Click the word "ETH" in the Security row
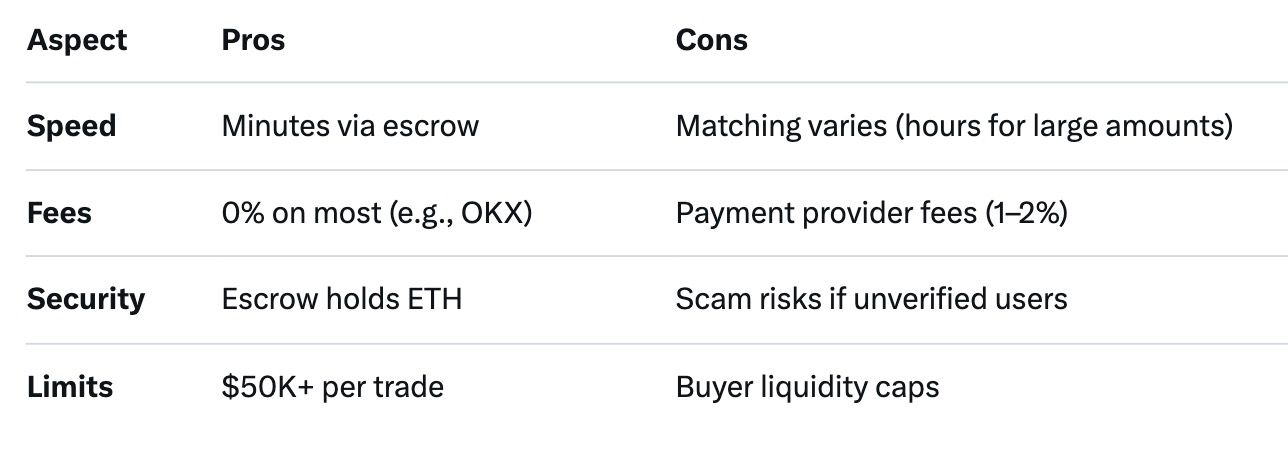Image resolution: width=1288 pixels, height=450 pixels. (x=436, y=299)
